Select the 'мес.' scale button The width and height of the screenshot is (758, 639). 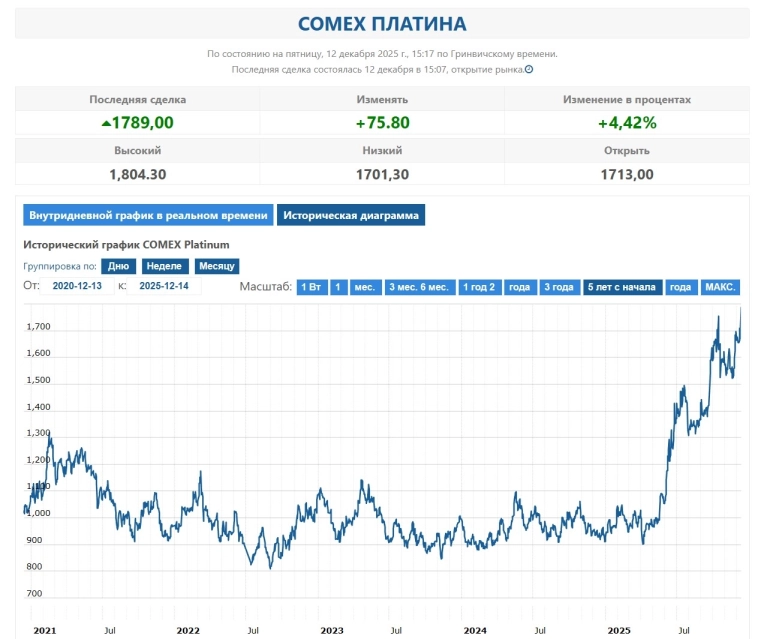(x=365, y=287)
